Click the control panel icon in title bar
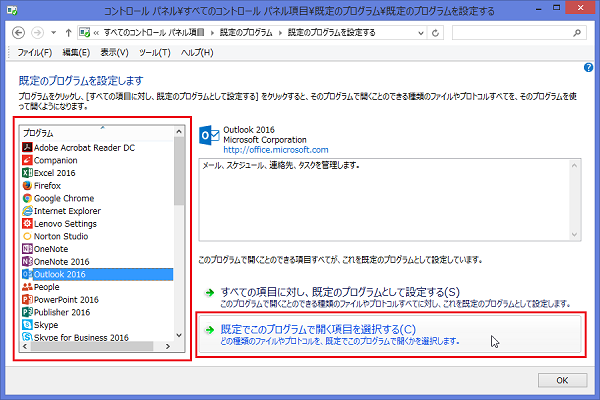This screenshot has height=400, width=600. click(12, 10)
